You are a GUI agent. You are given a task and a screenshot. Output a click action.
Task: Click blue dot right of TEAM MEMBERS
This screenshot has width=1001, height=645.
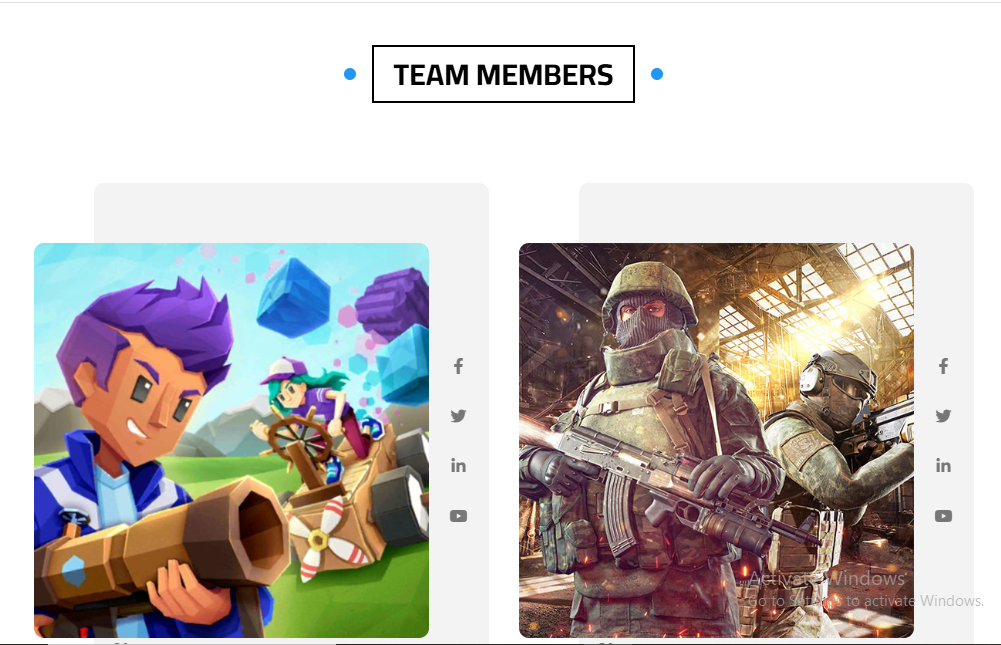pos(657,74)
